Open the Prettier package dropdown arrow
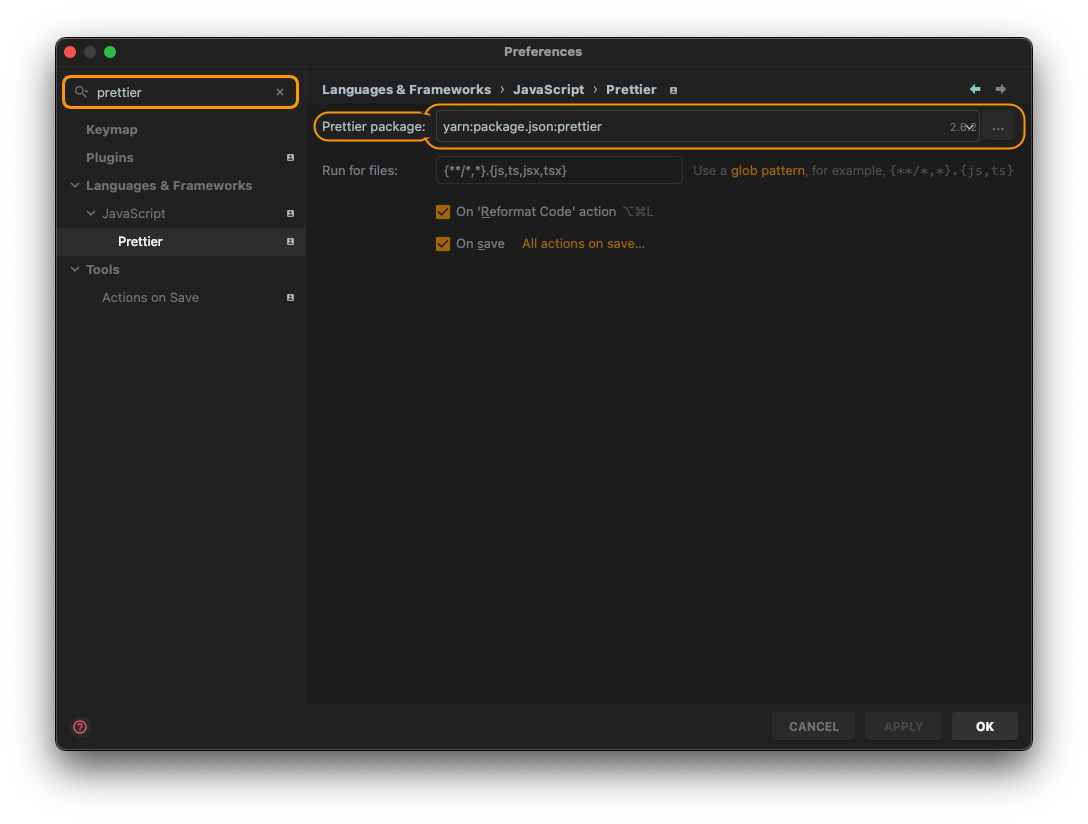The height and width of the screenshot is (824, 1088). point(970,127)
